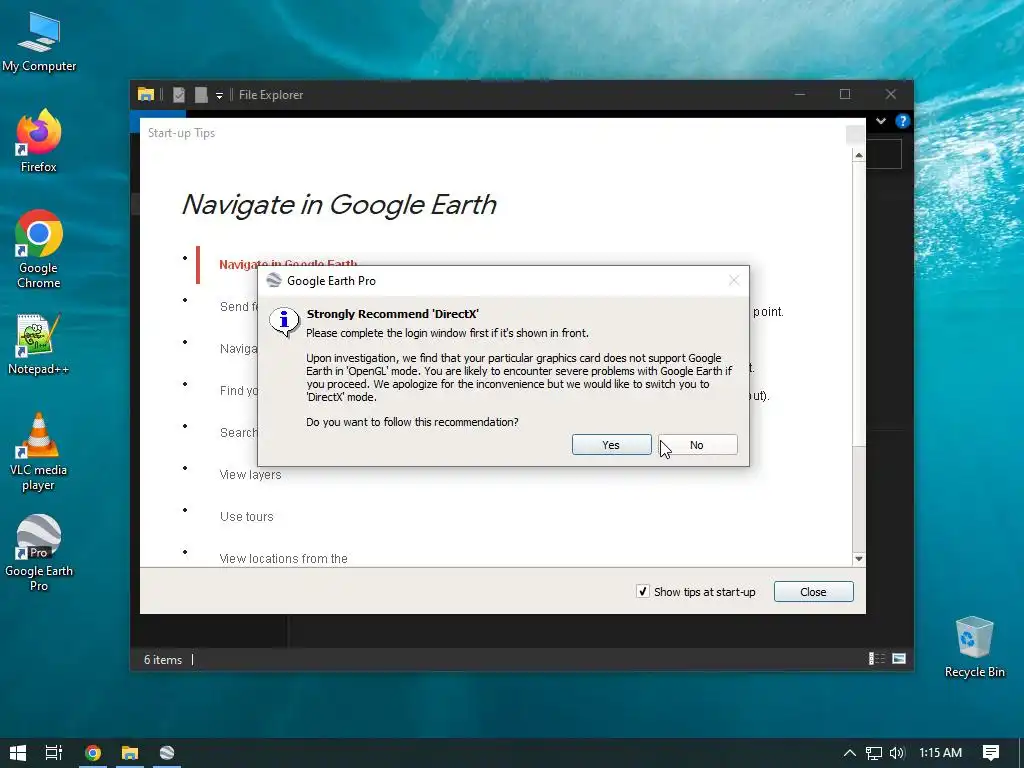
Task: Close the Google Earth Pro dialog
Action: pos(734,280)
